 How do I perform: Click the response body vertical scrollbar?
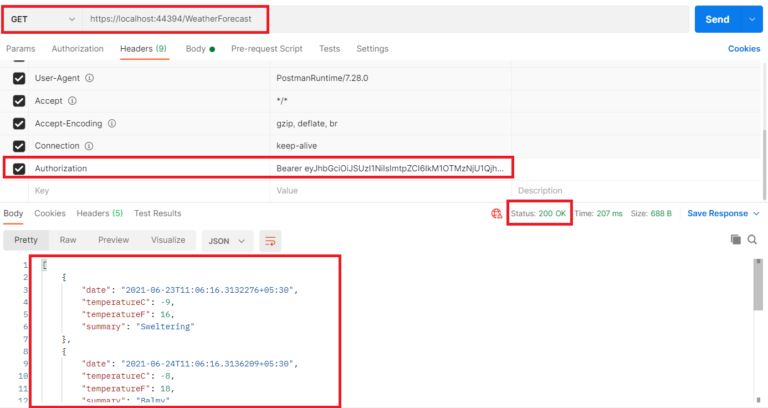(758, 286)
